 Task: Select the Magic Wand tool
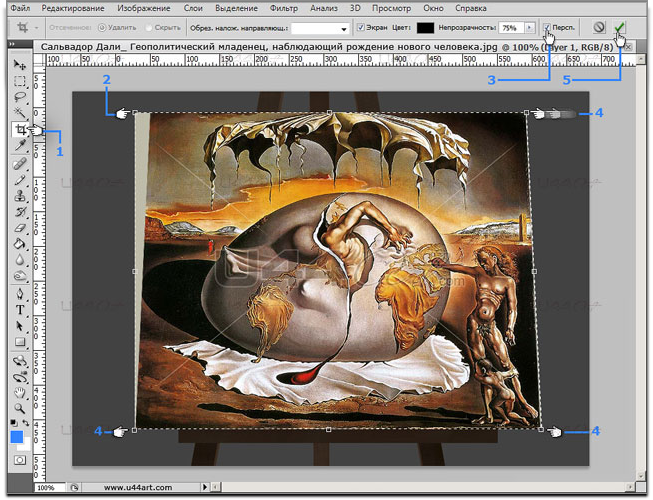point(20,113)
